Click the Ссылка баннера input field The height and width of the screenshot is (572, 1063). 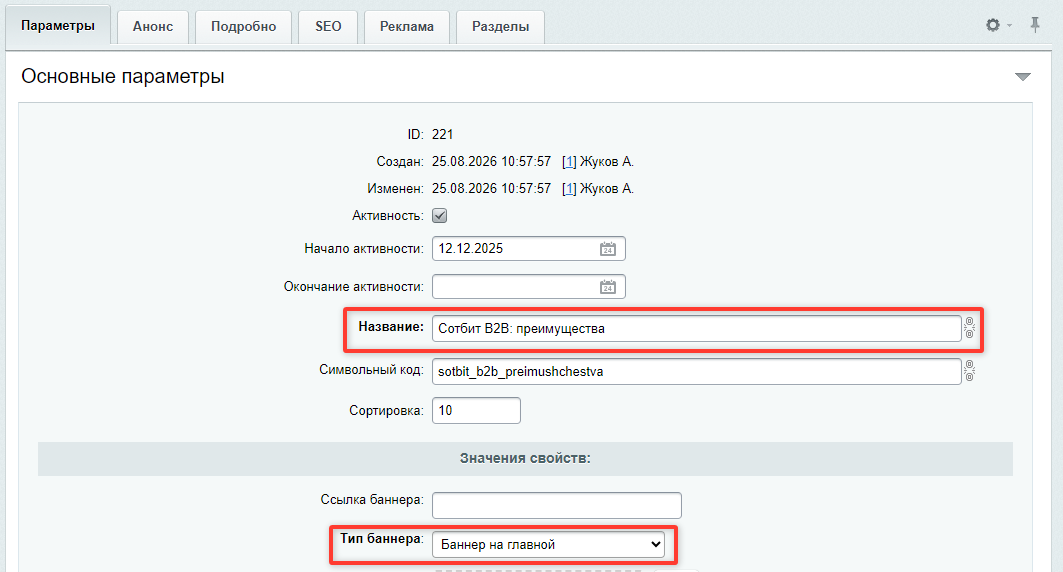point(557,506)
